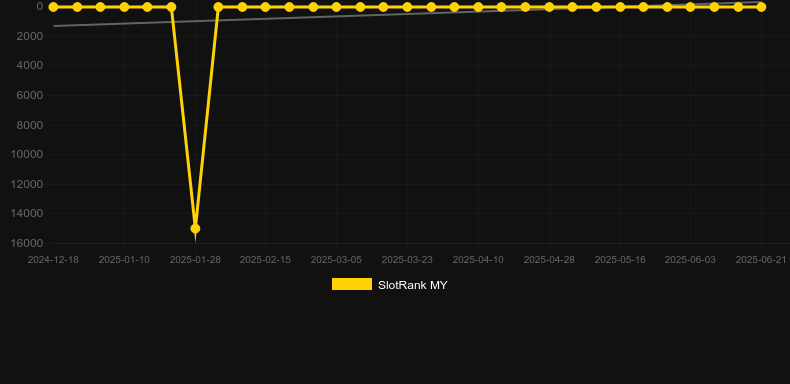The height and width of the screenshot is (384, 790).
Task: Click the data point above 2025-03-05
Action: click(x=337, y=7)
